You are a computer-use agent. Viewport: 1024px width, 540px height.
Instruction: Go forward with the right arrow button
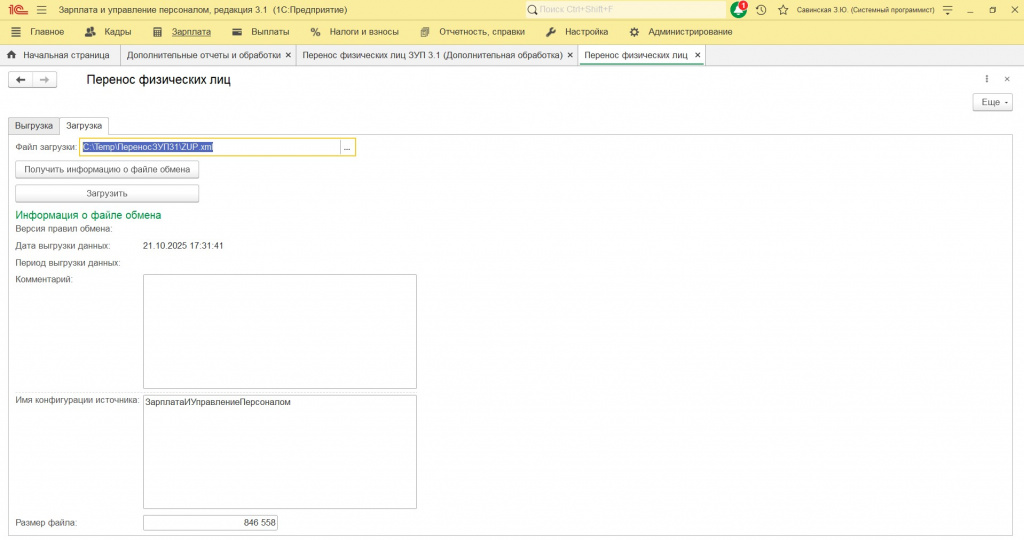click(x=44, y=80)
